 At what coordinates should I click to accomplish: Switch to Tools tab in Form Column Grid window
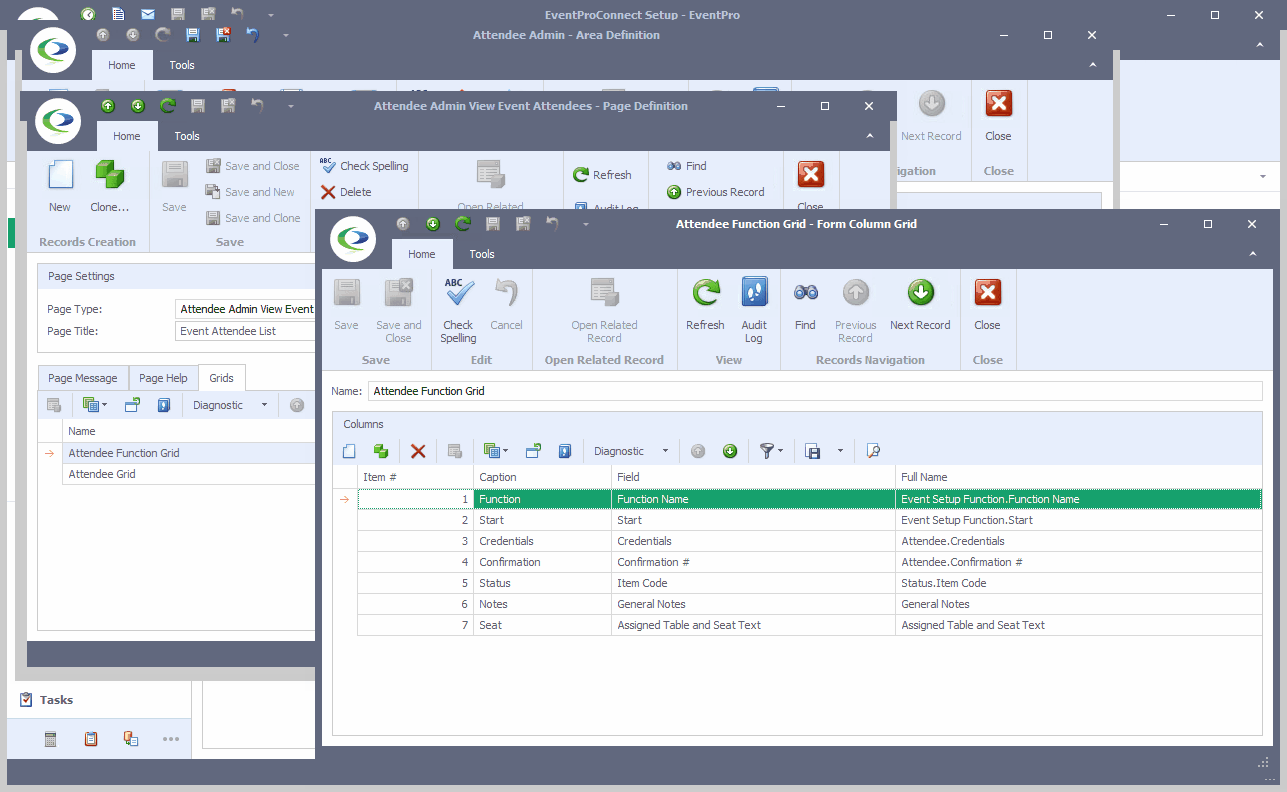click(x=482, y=254)
